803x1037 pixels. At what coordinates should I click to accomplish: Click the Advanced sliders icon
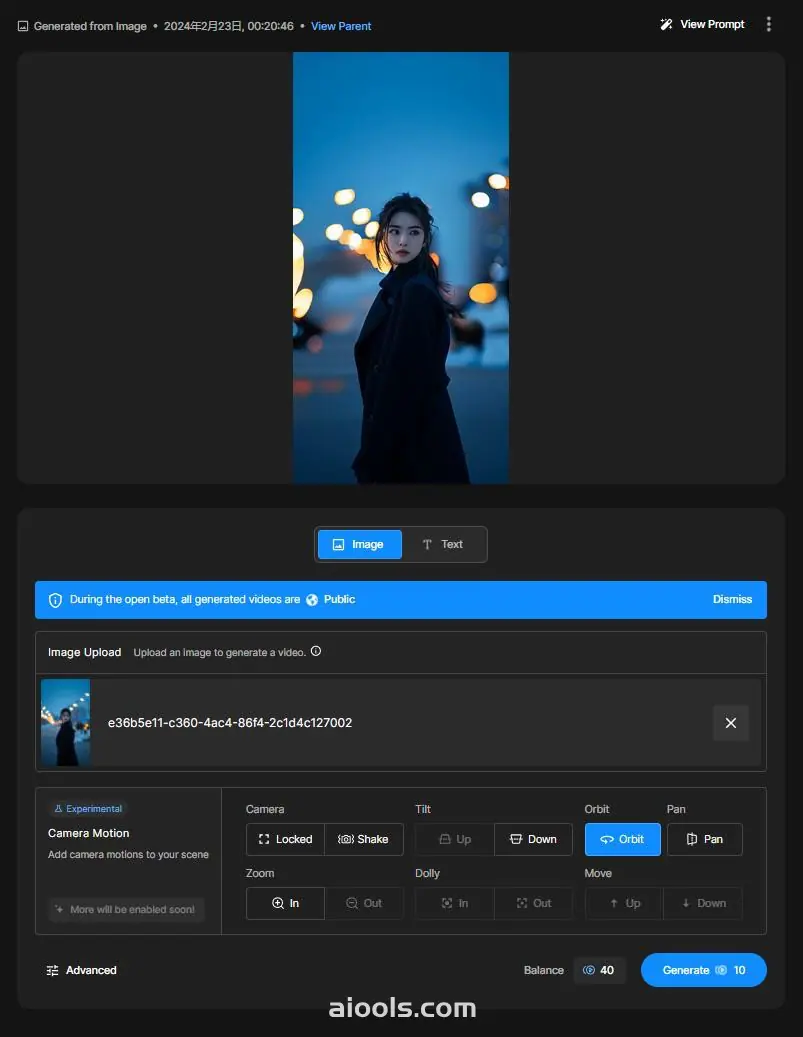pyautogui.click(x=53, y=970)
